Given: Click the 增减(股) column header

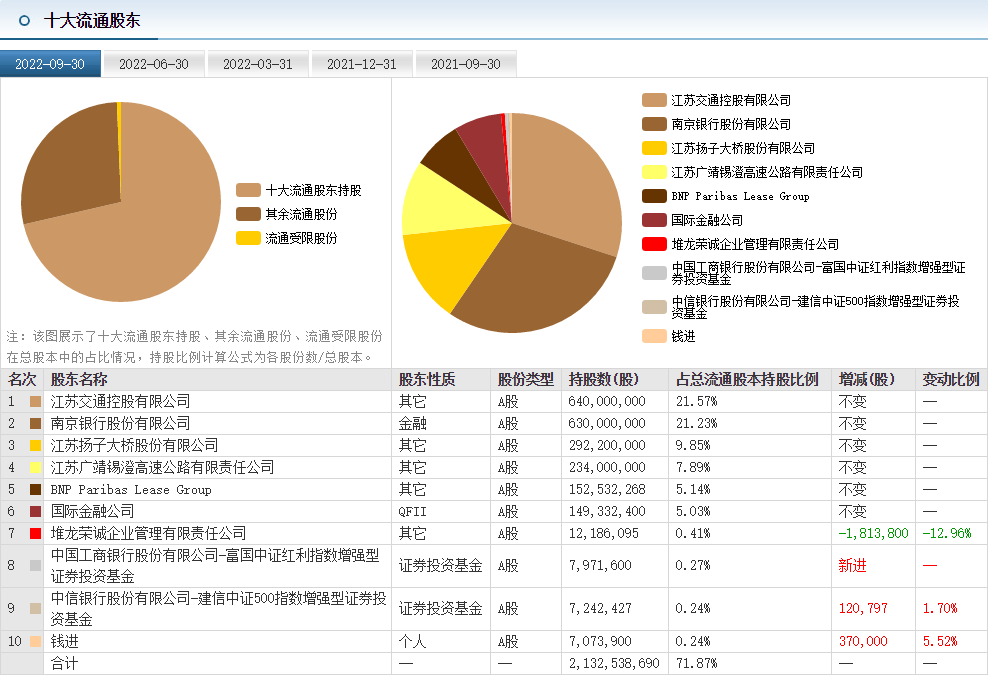Looking at the screenshot, I should click(867, 380).
